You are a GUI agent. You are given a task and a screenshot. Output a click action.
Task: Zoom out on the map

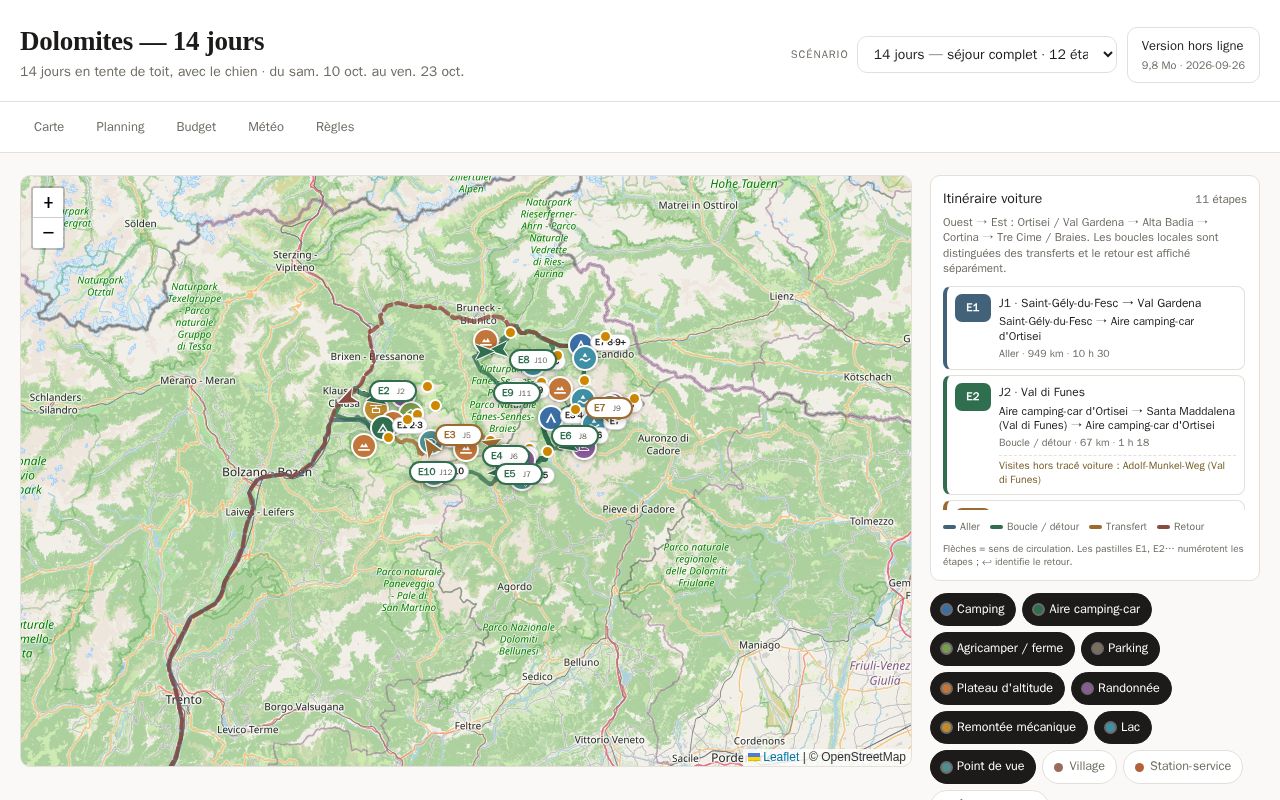(x=48, y=233)
